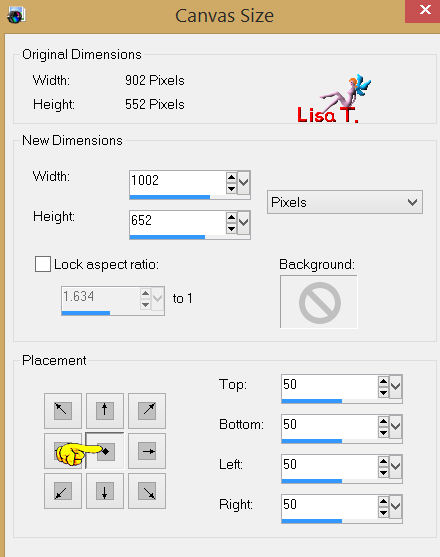Select the right-middle placement arrow
Viewport: 440px width, 557px height.
(x=147, y=451)
